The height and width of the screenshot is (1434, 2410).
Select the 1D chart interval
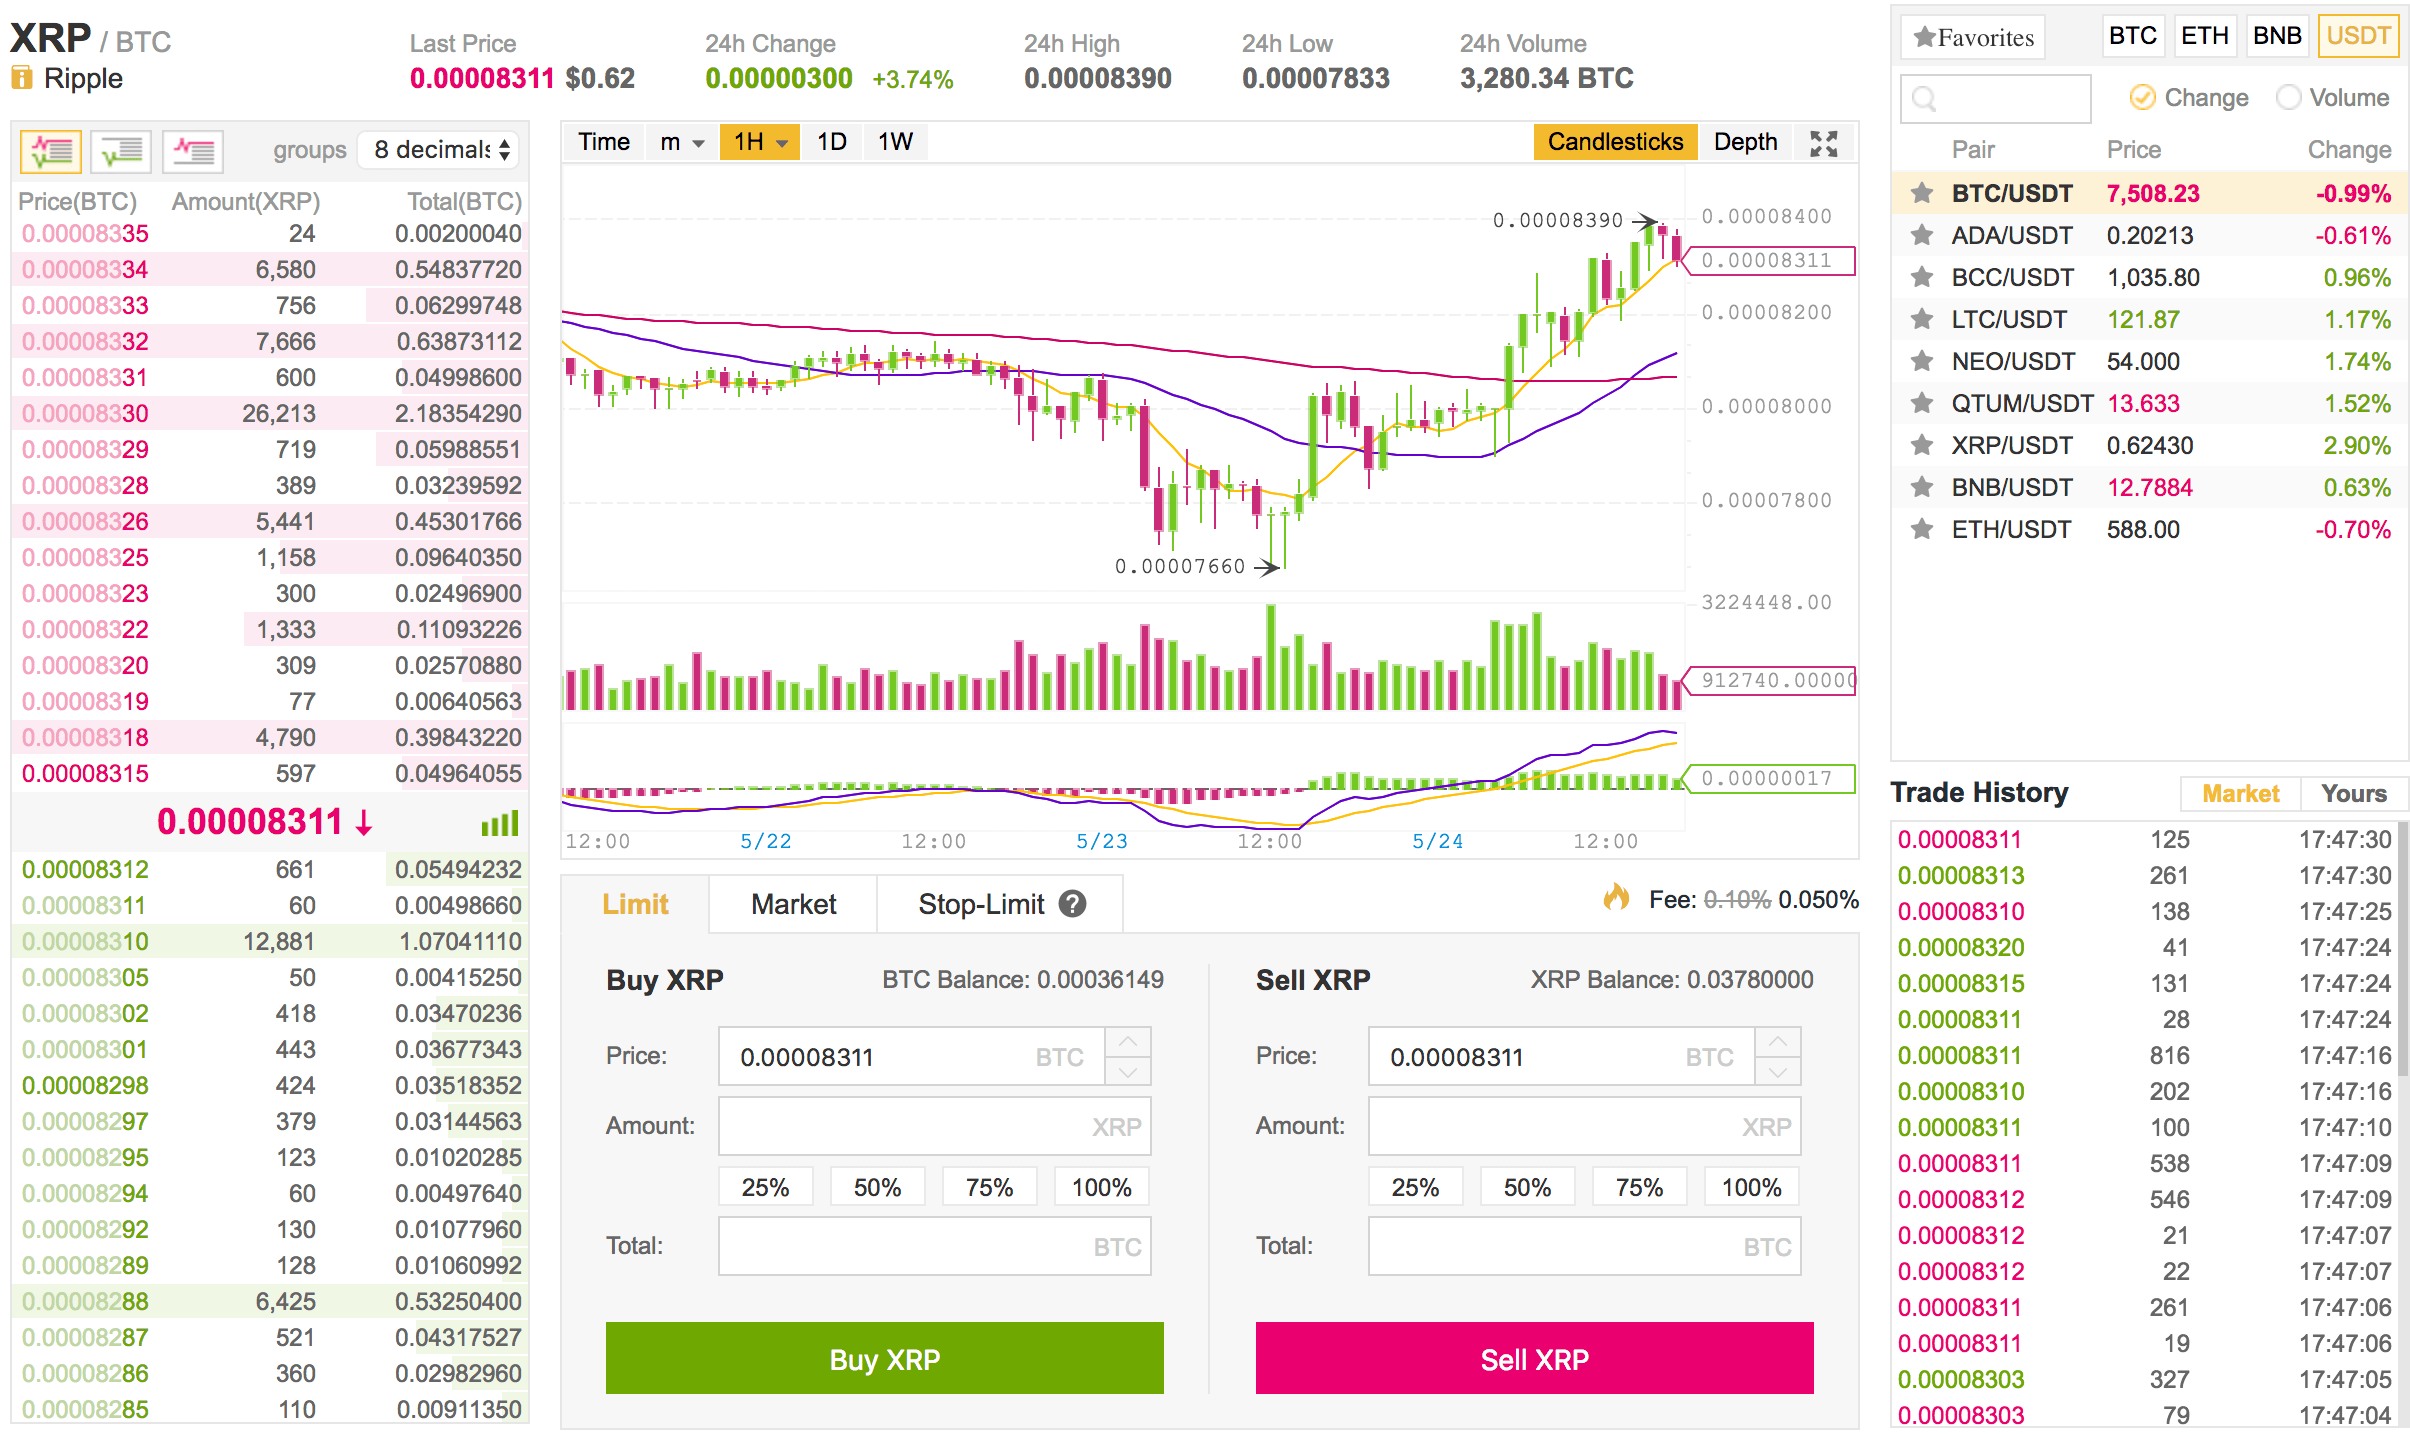(x=832, y=142)
